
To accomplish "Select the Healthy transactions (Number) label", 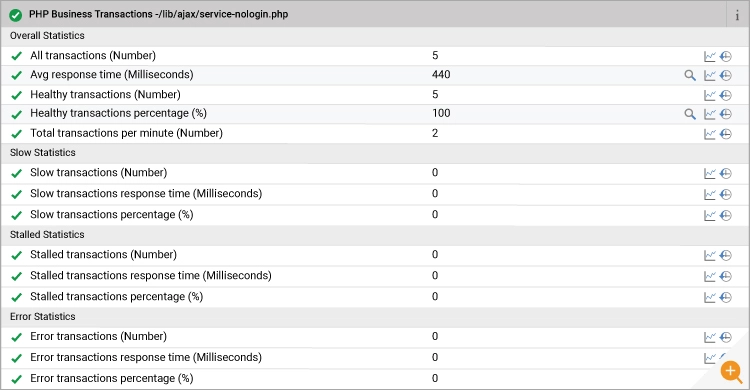I will [105, 95].
